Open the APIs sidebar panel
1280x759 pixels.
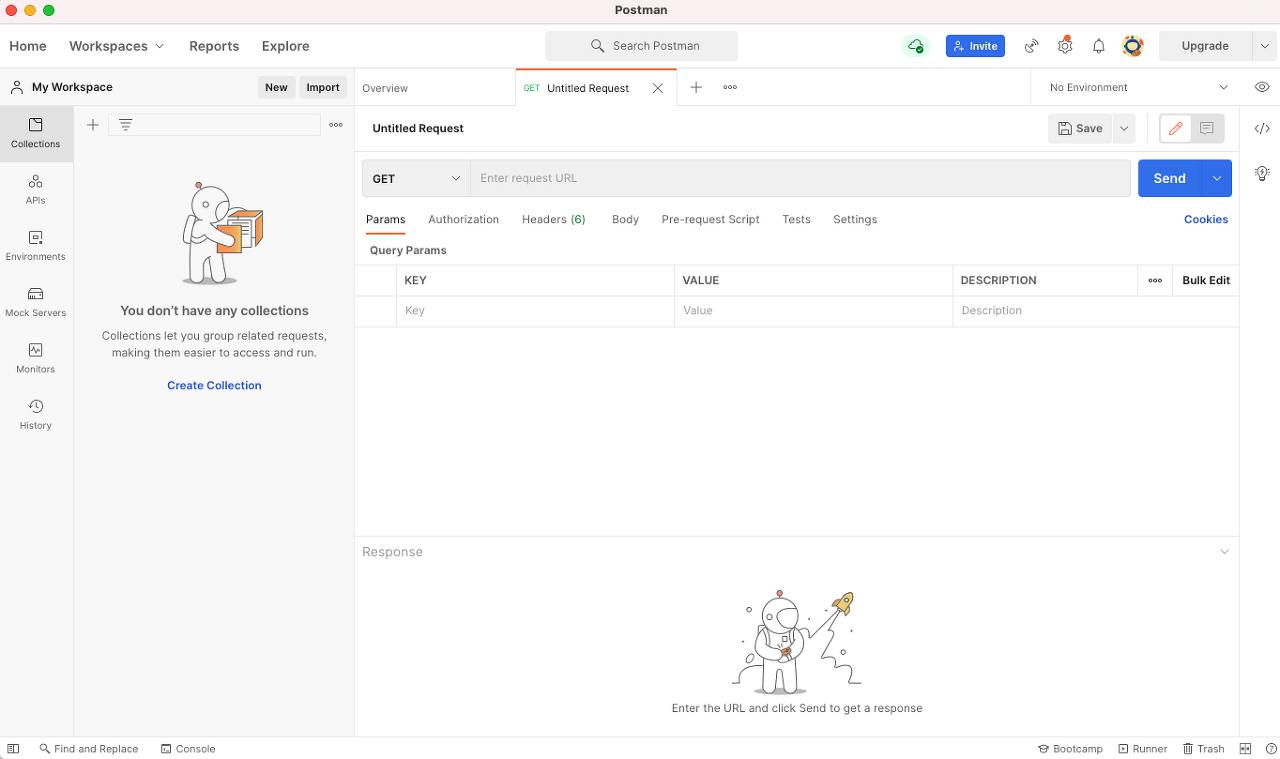pyautogui.click(x=36, y=189)
